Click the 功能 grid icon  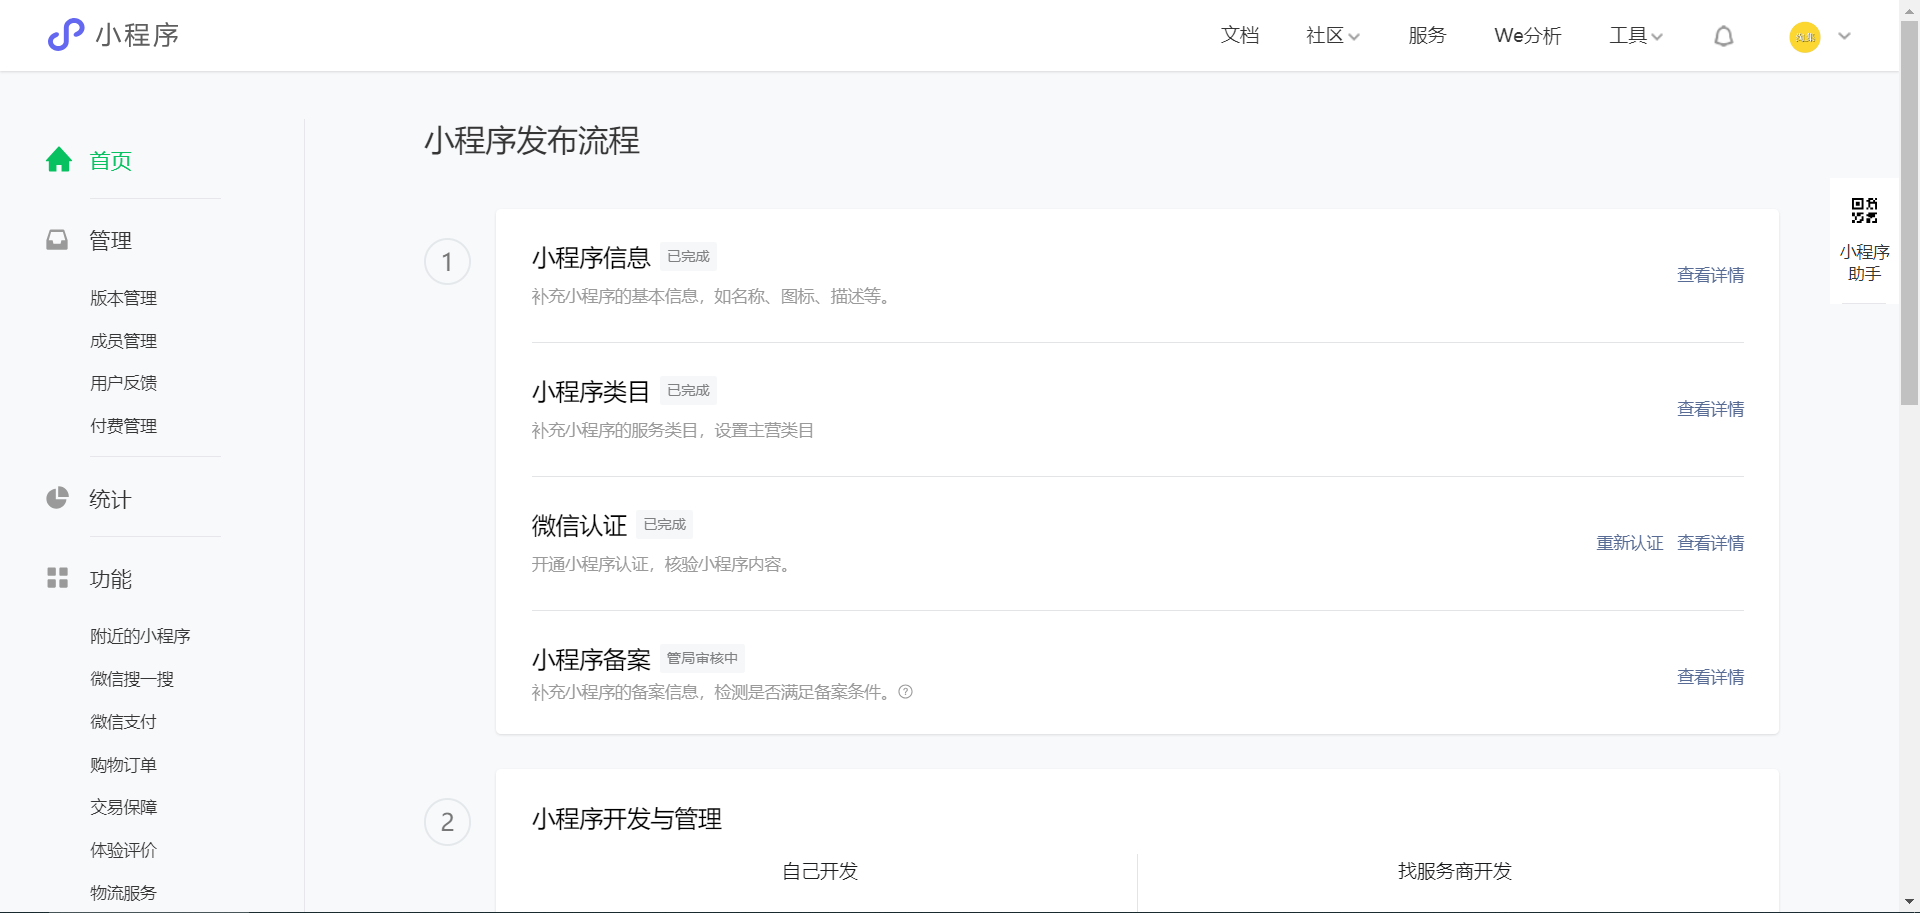pyautogui.click(x=57, y=578)
